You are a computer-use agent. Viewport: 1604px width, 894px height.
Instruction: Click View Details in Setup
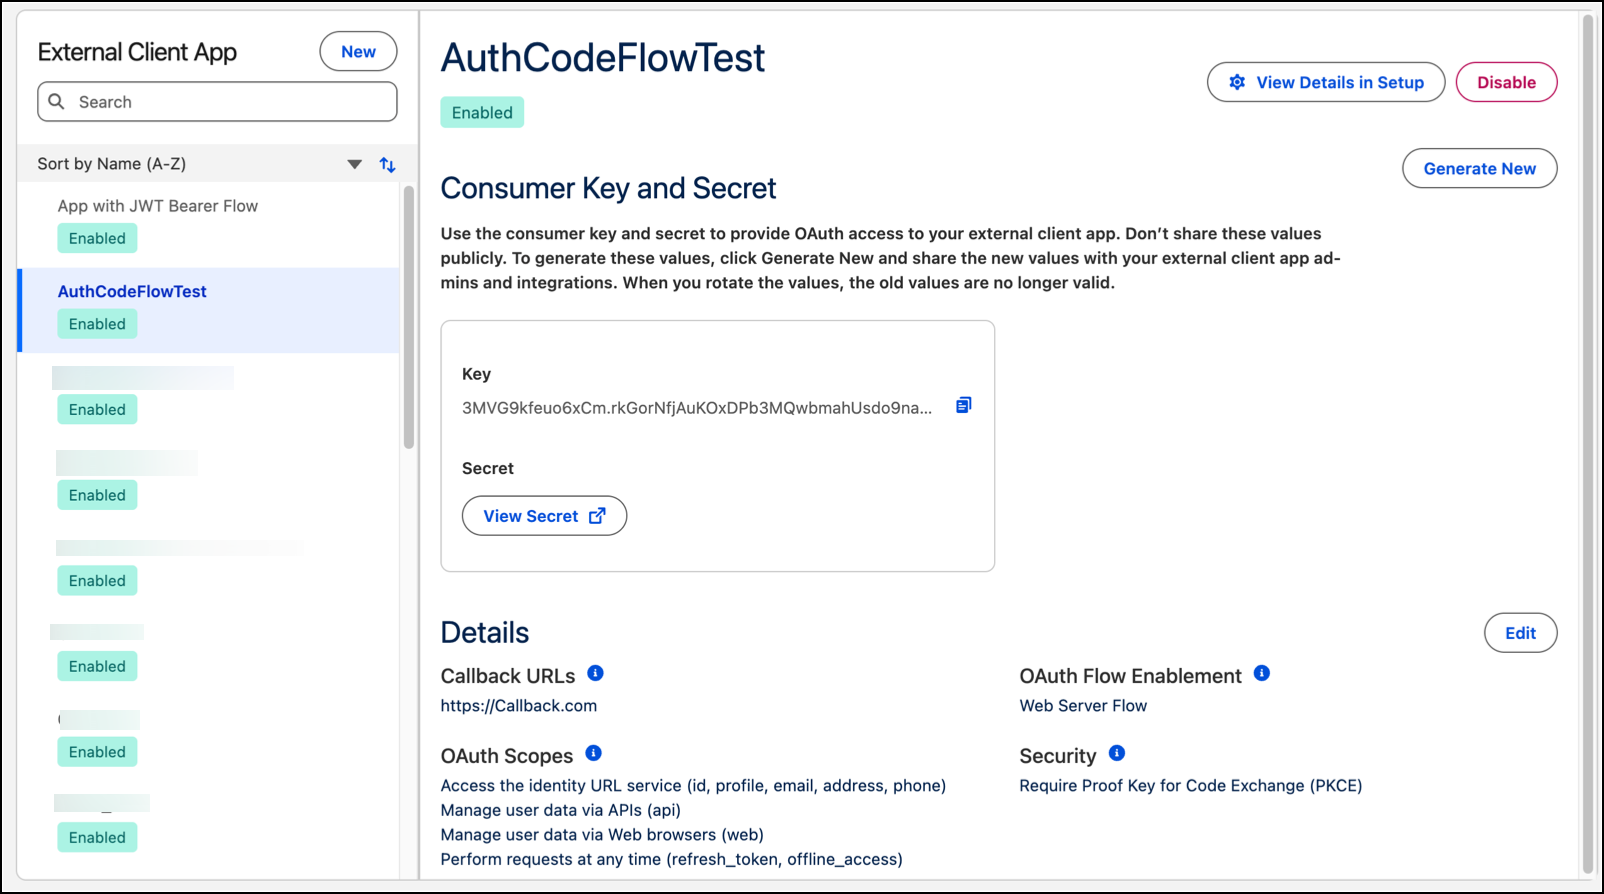pyautogui.click(x=1326, y=82)
